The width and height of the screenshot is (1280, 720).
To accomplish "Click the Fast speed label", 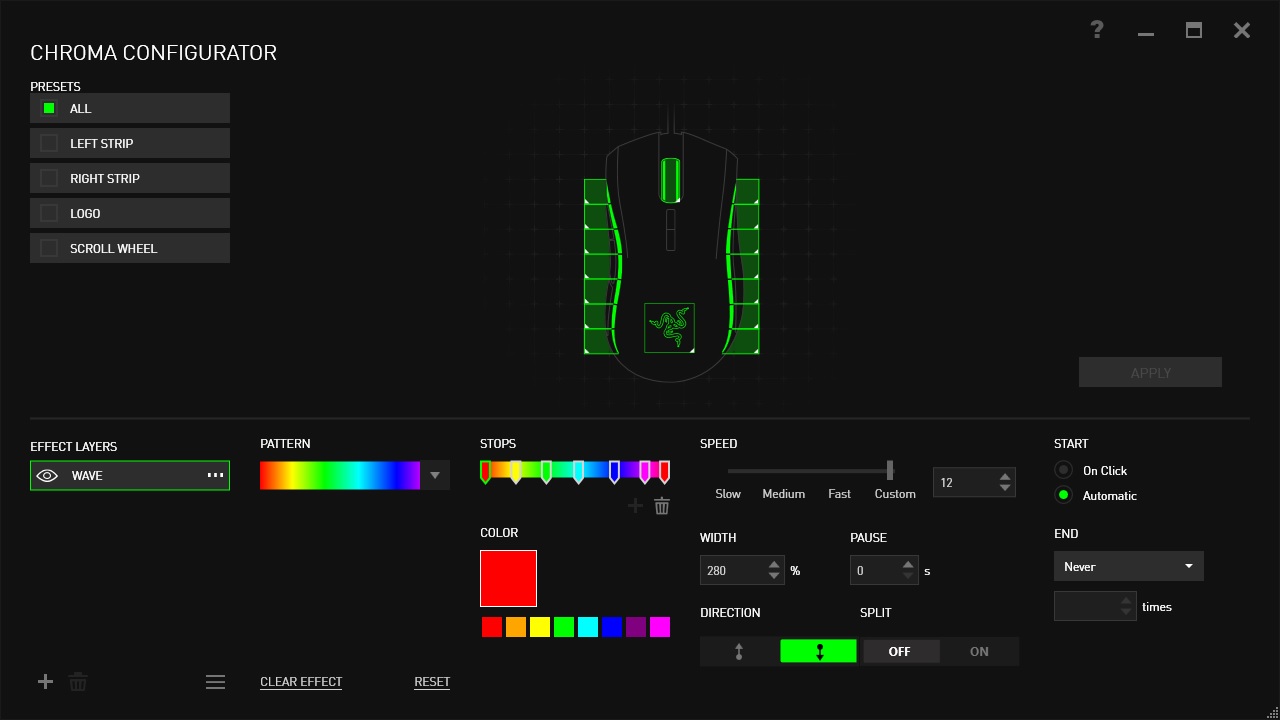I will coord(840,494).
